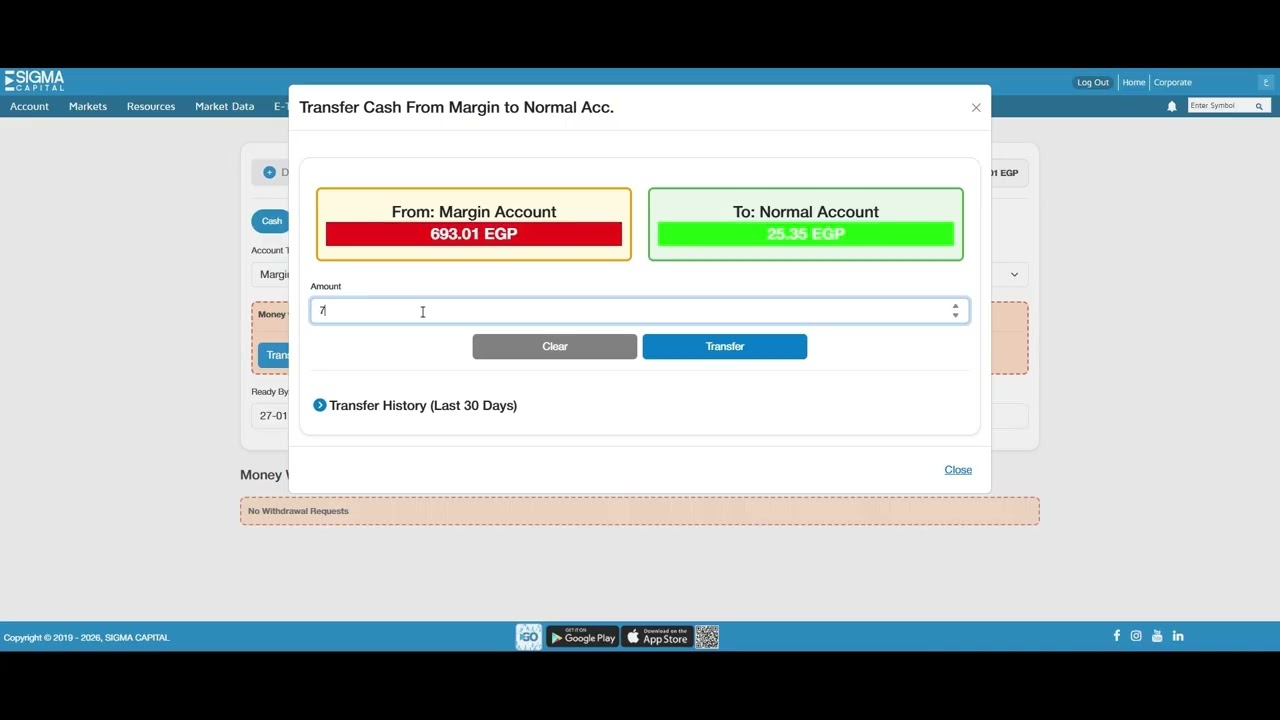Open the Account menu

tap(29, 106)
